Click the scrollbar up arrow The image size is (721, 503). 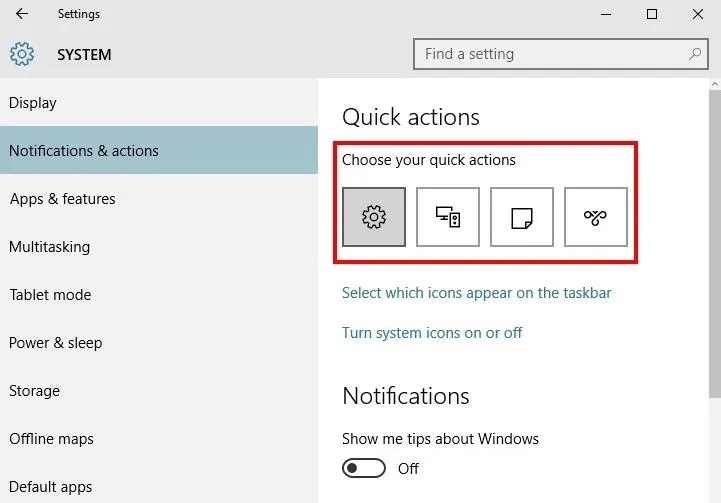715,84
